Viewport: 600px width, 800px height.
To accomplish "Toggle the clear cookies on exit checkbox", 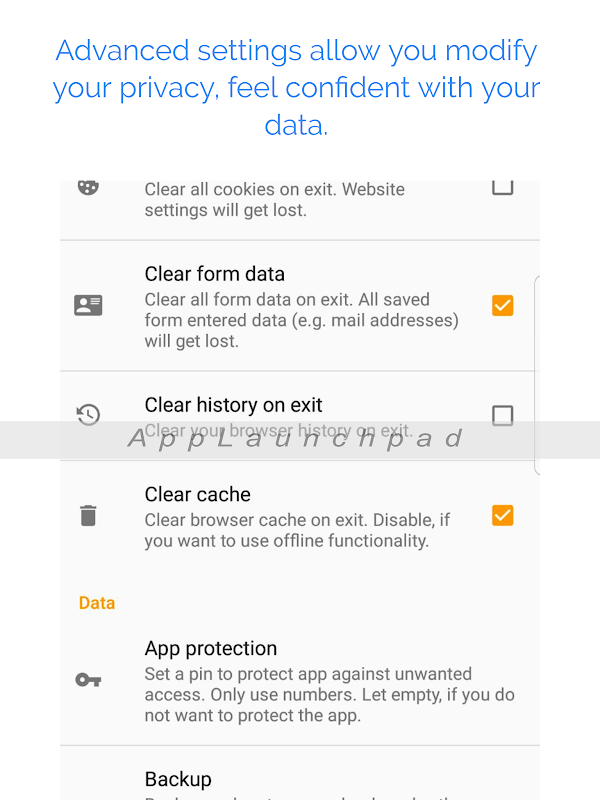I will click(x=502, y=186).
